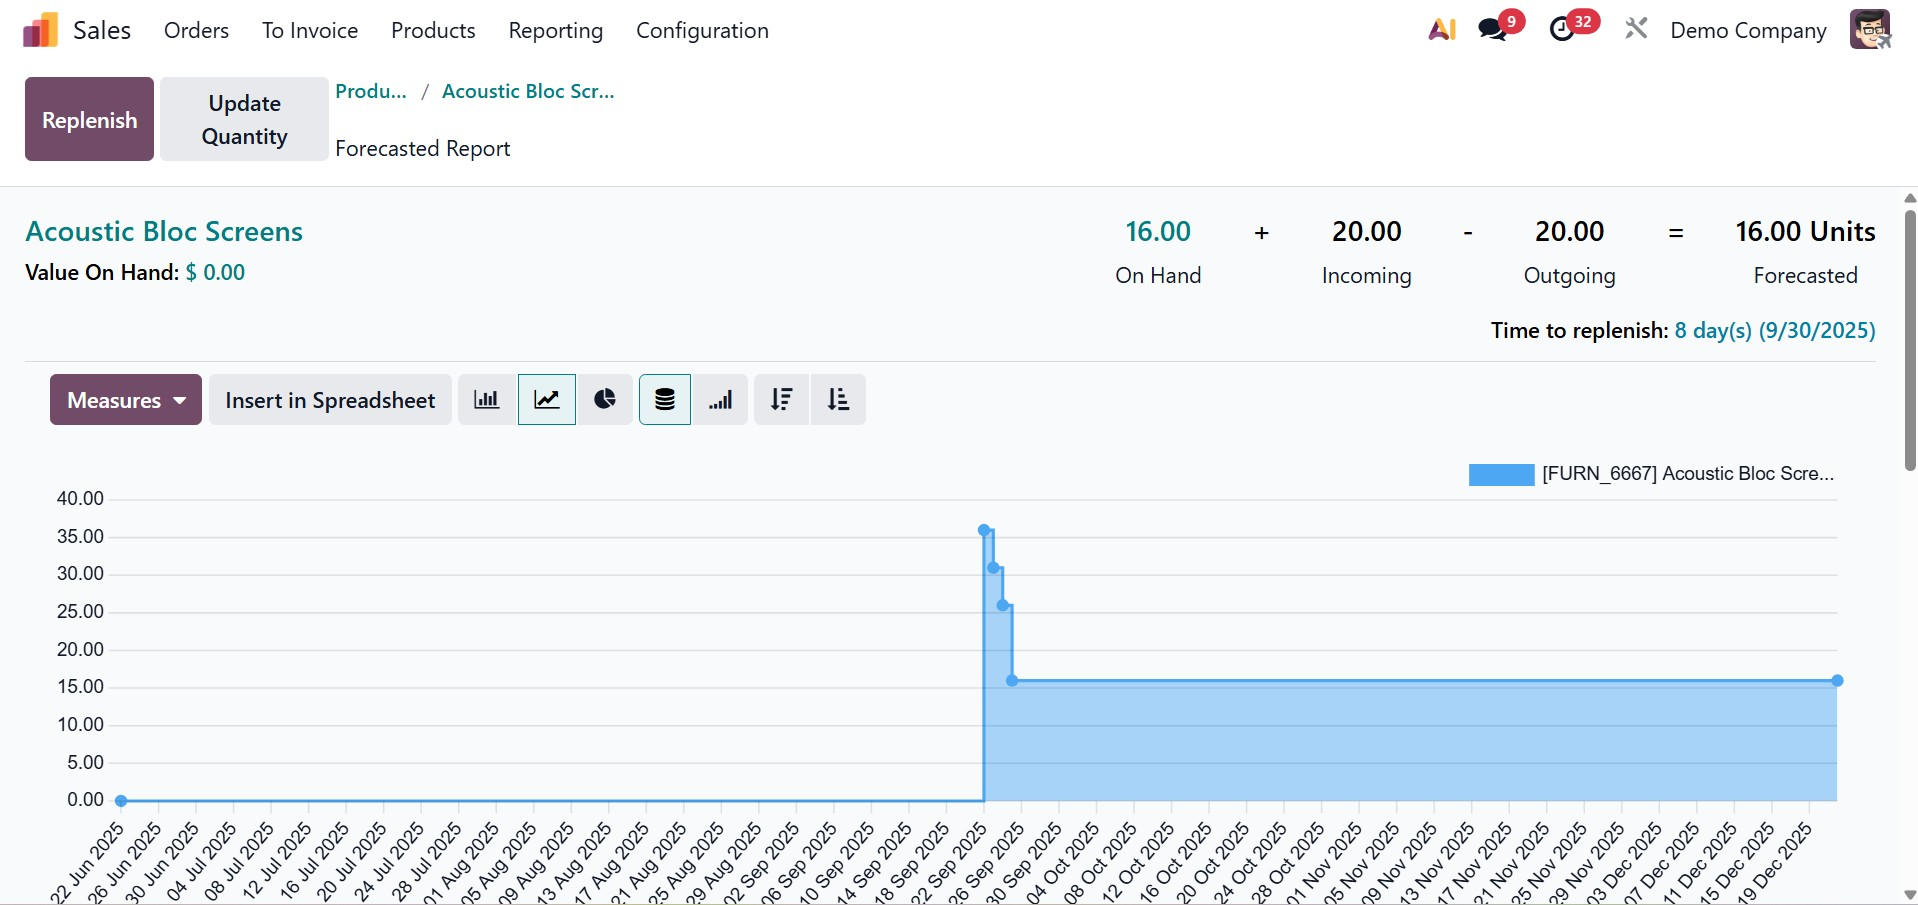This screenshot has width=1918, height=905.
Task: Toggle the FURN_6667 series in the legend
Action: pos(1688,473)
